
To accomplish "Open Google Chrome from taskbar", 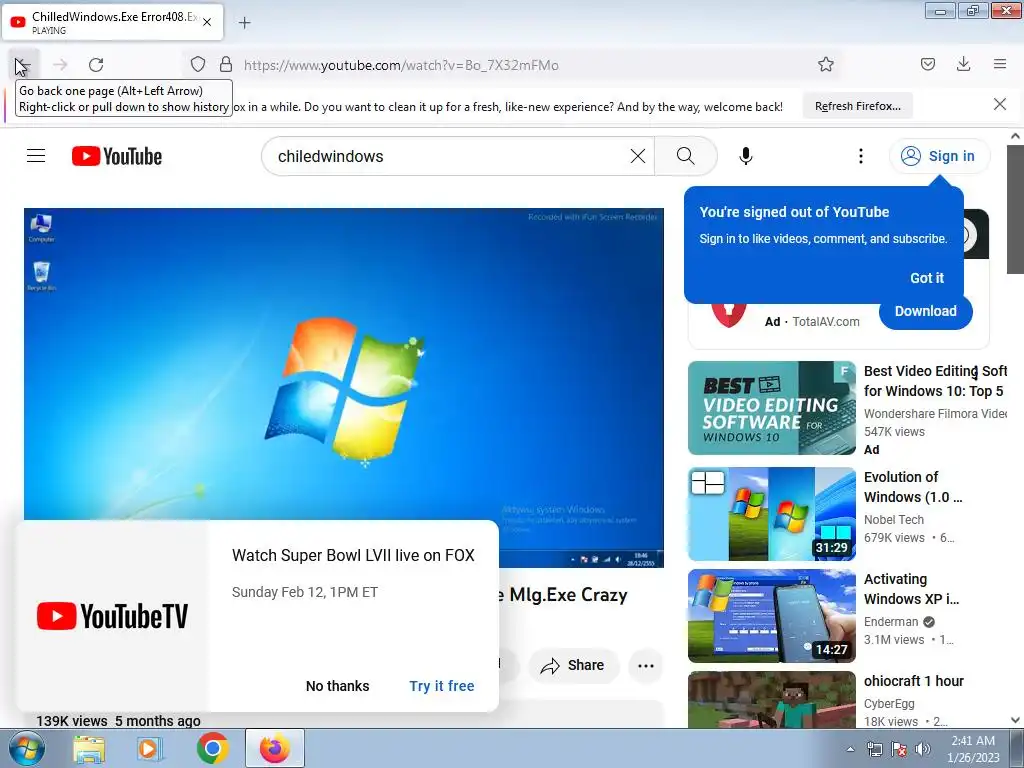I will click(212, 748).
